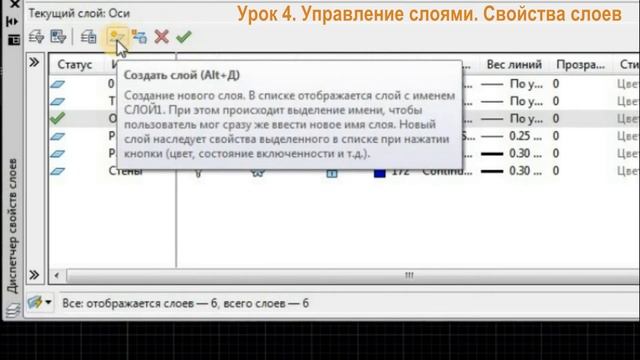640x360 pixels.
Task: Click the New Group Filter icon
Action: click(58, 37)
